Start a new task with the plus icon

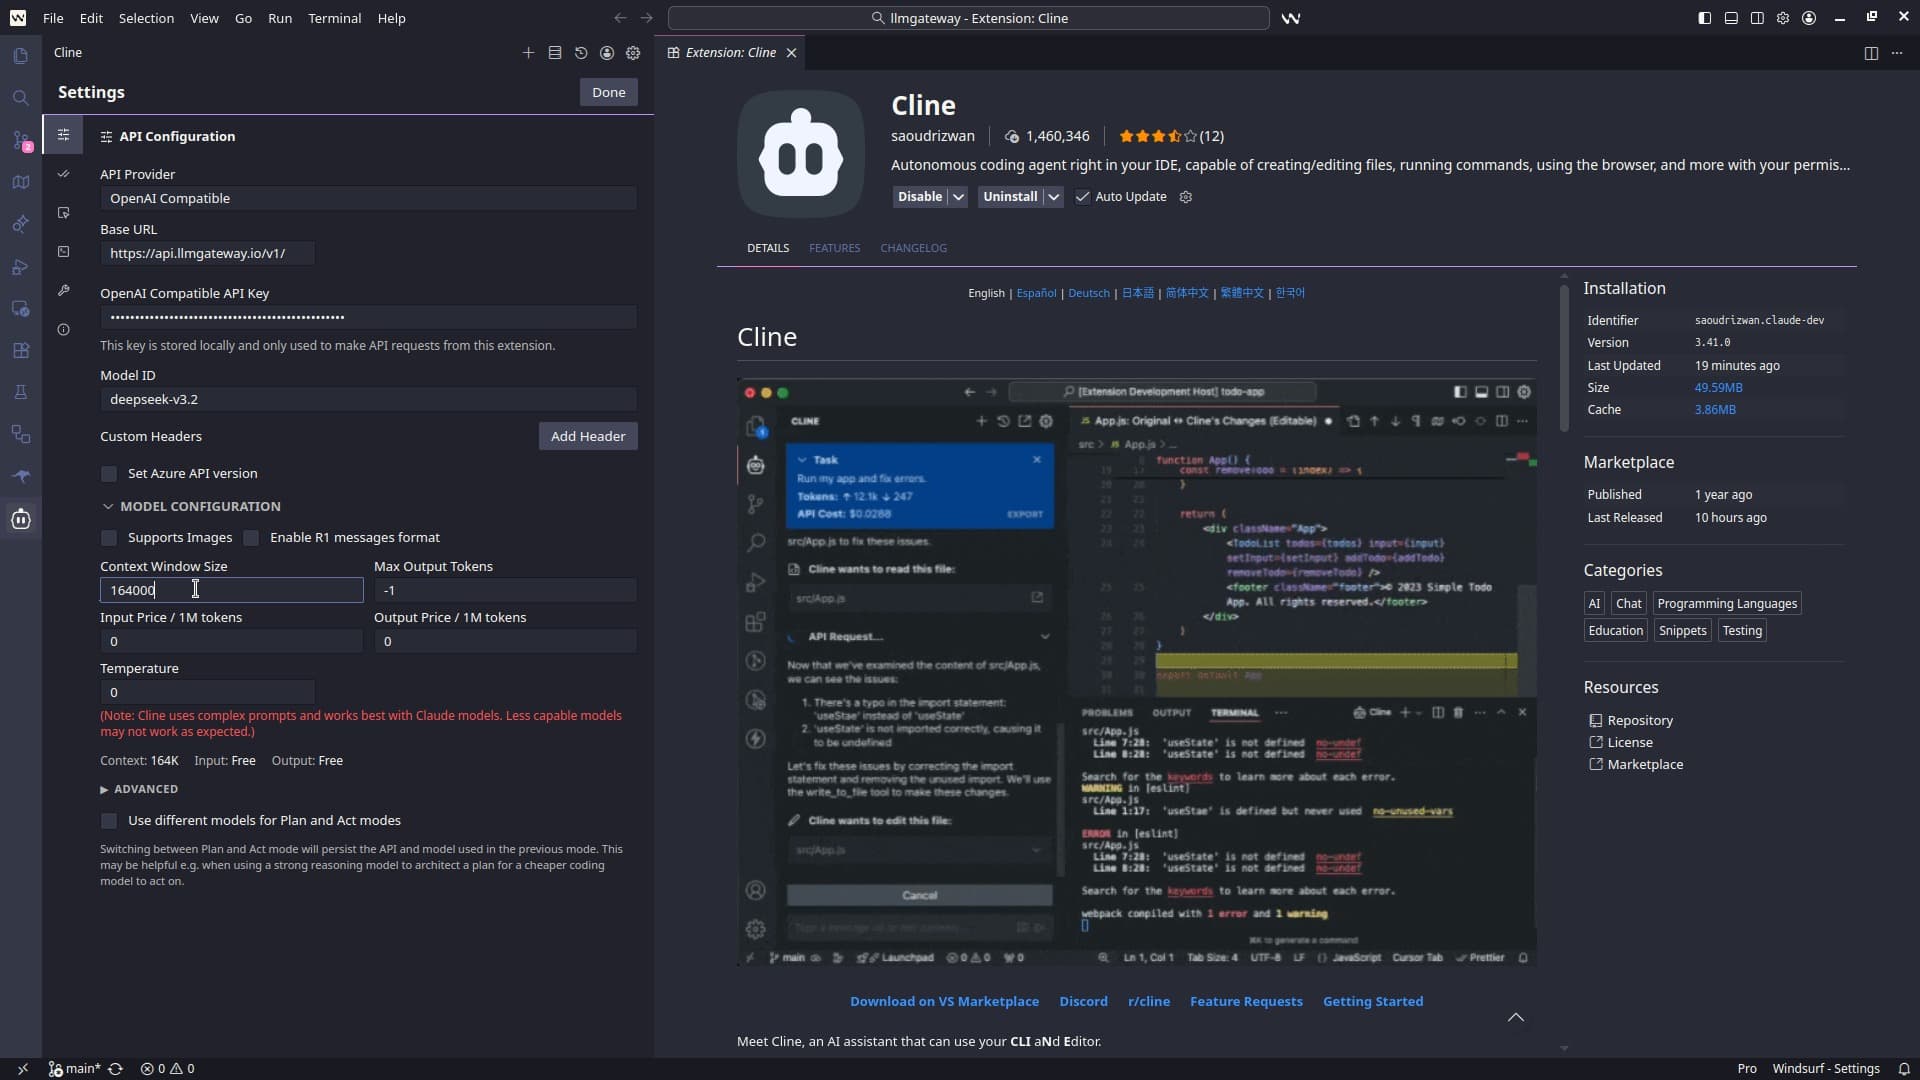click(x=529, y=53)
